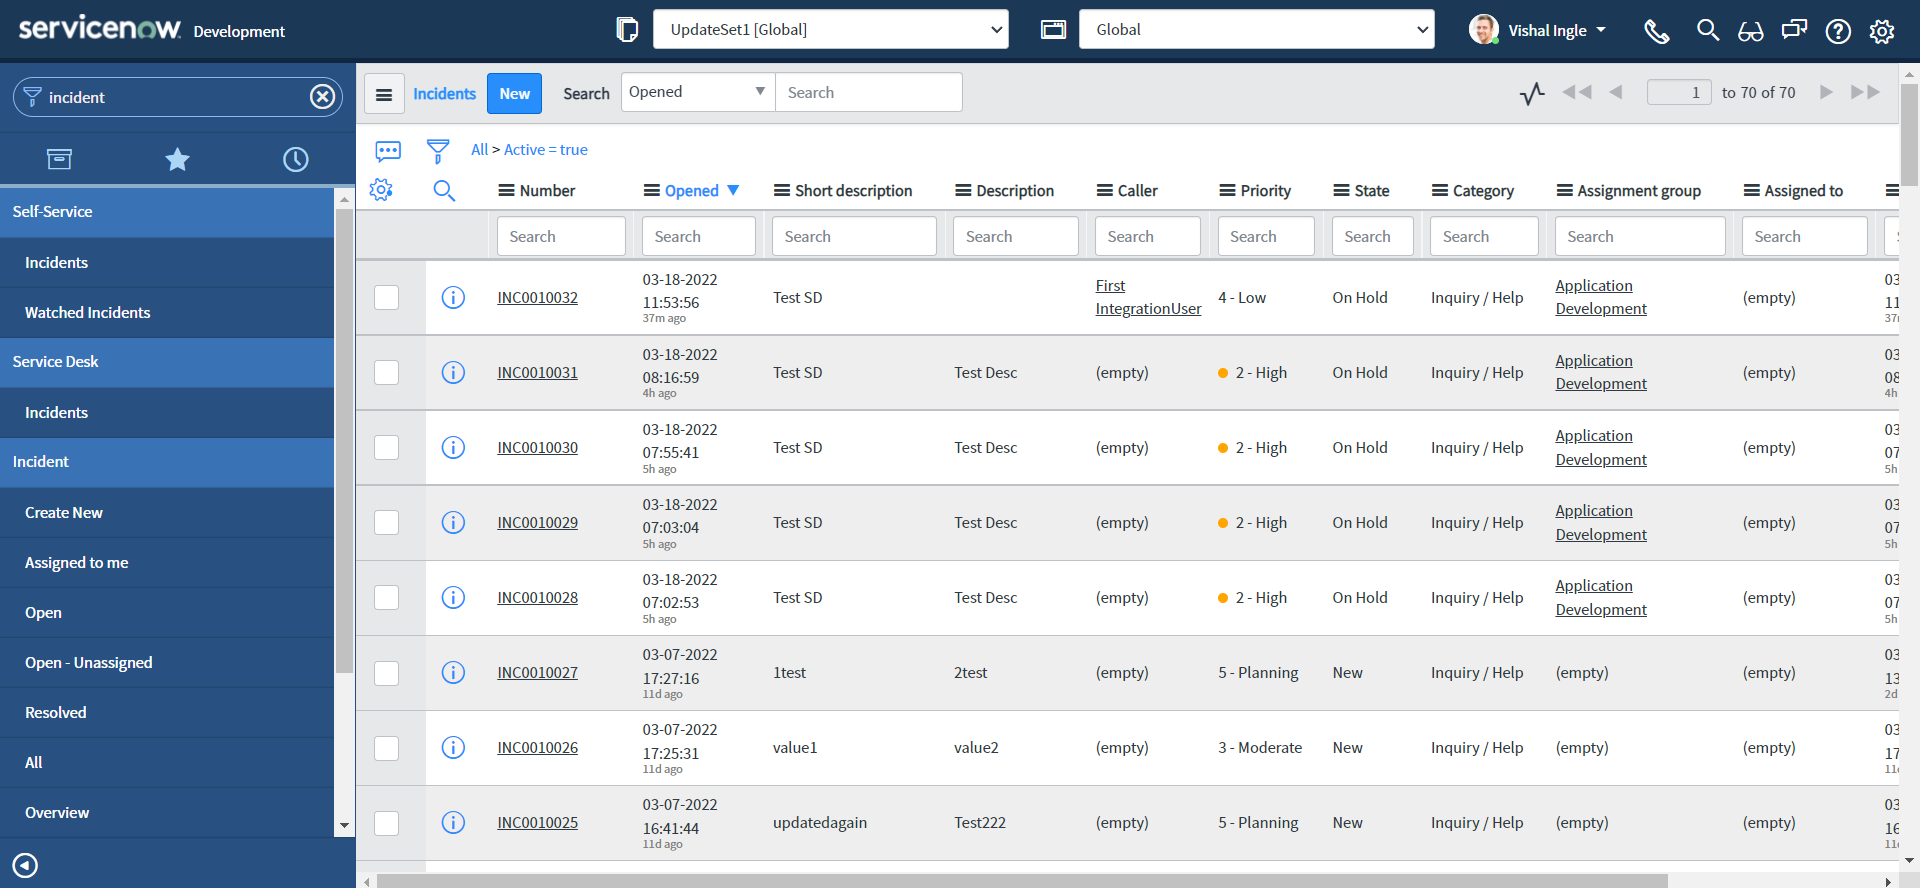Open global search magnifier in header
This screenshot has height=888, width=1920.
coord(1708,30)
